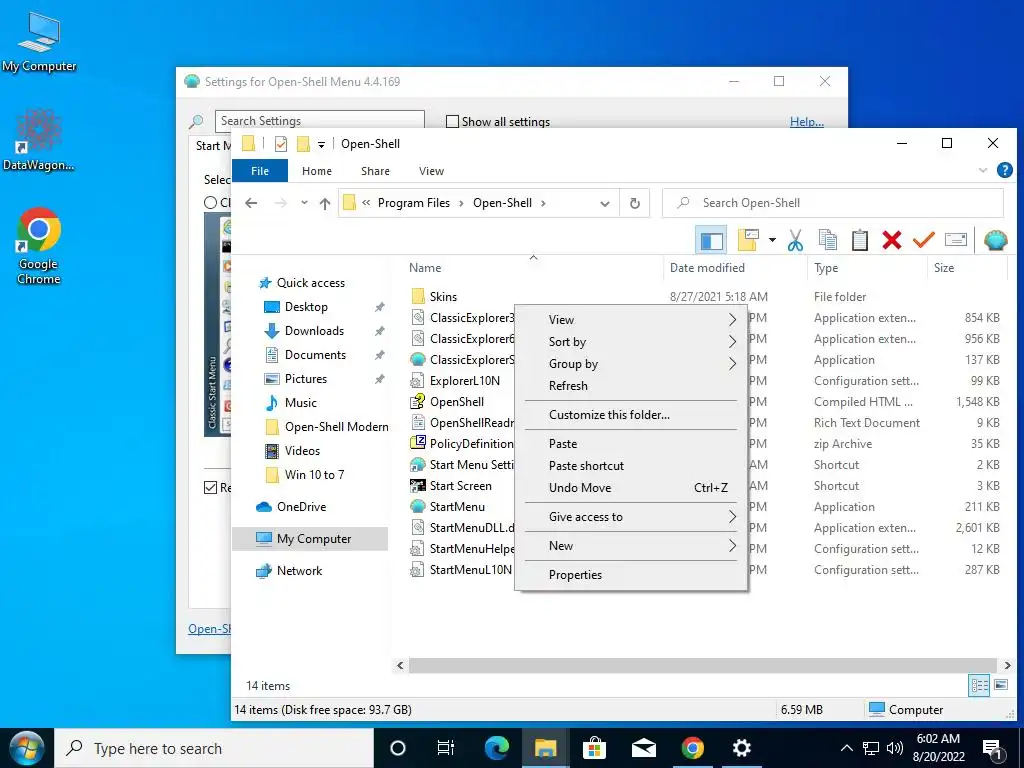Sort by Date modified column header
Screen dimensions: 1024x768
(735, 268)
